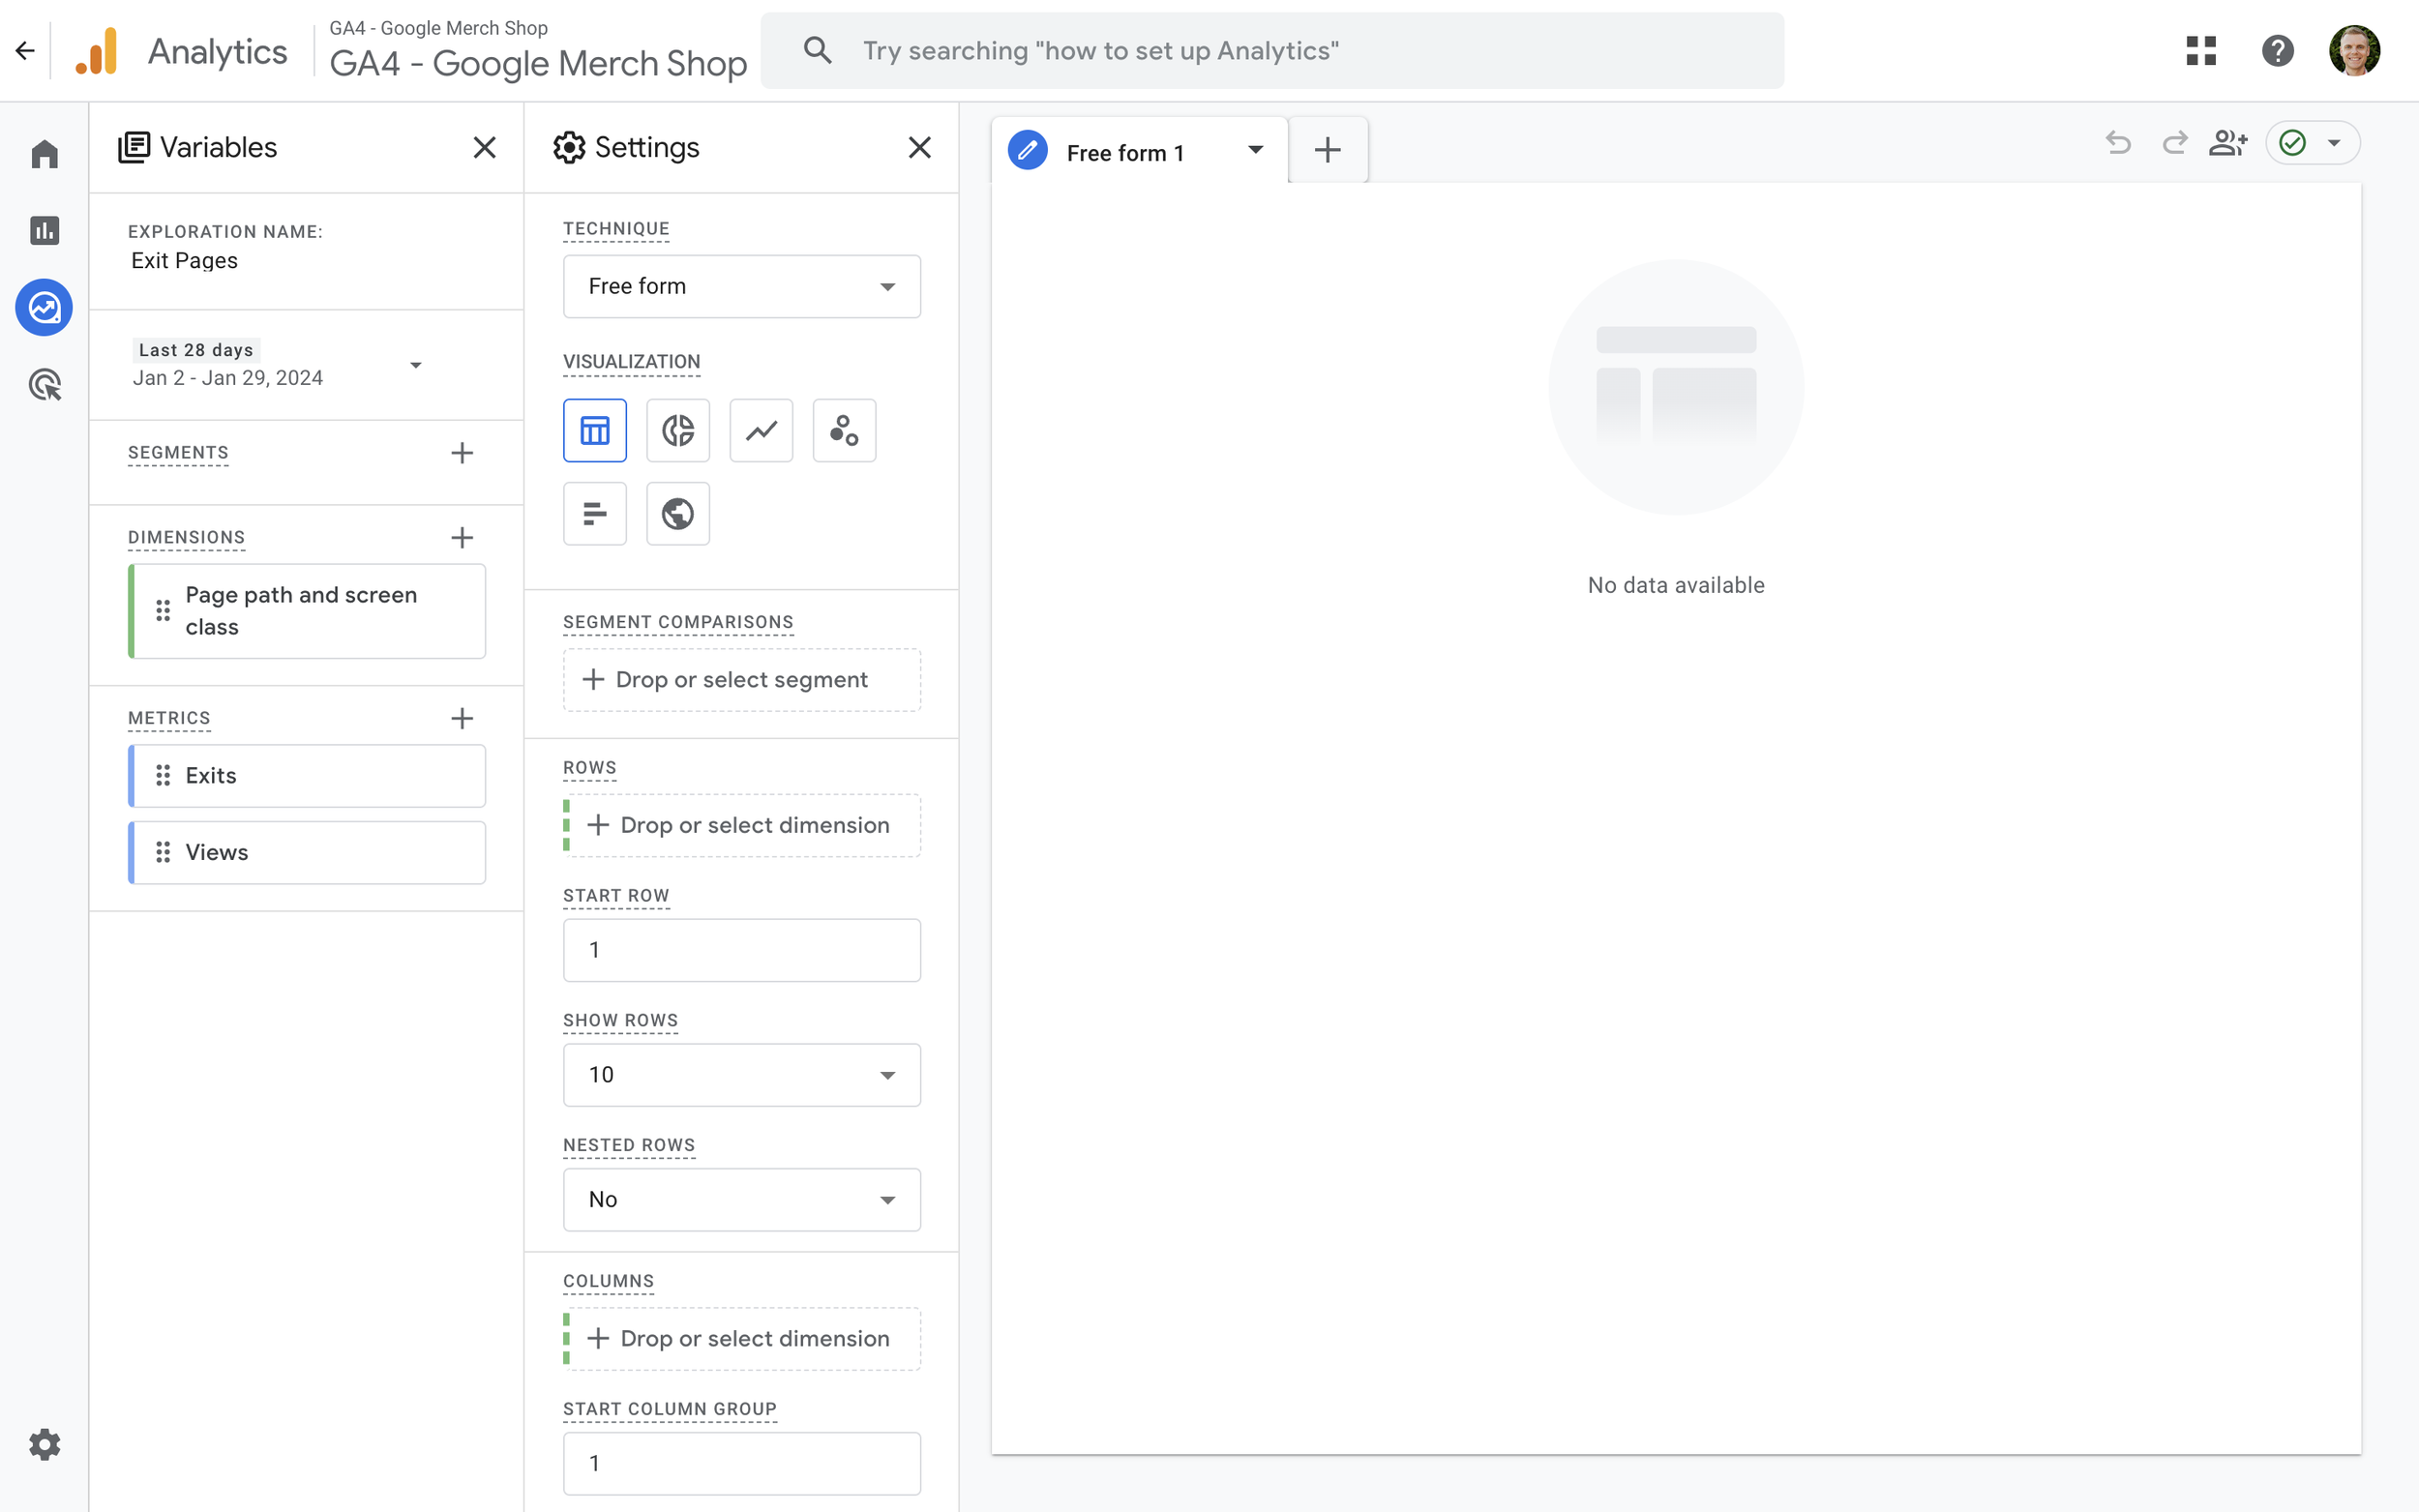Open Home from the left sidebar

44,153
